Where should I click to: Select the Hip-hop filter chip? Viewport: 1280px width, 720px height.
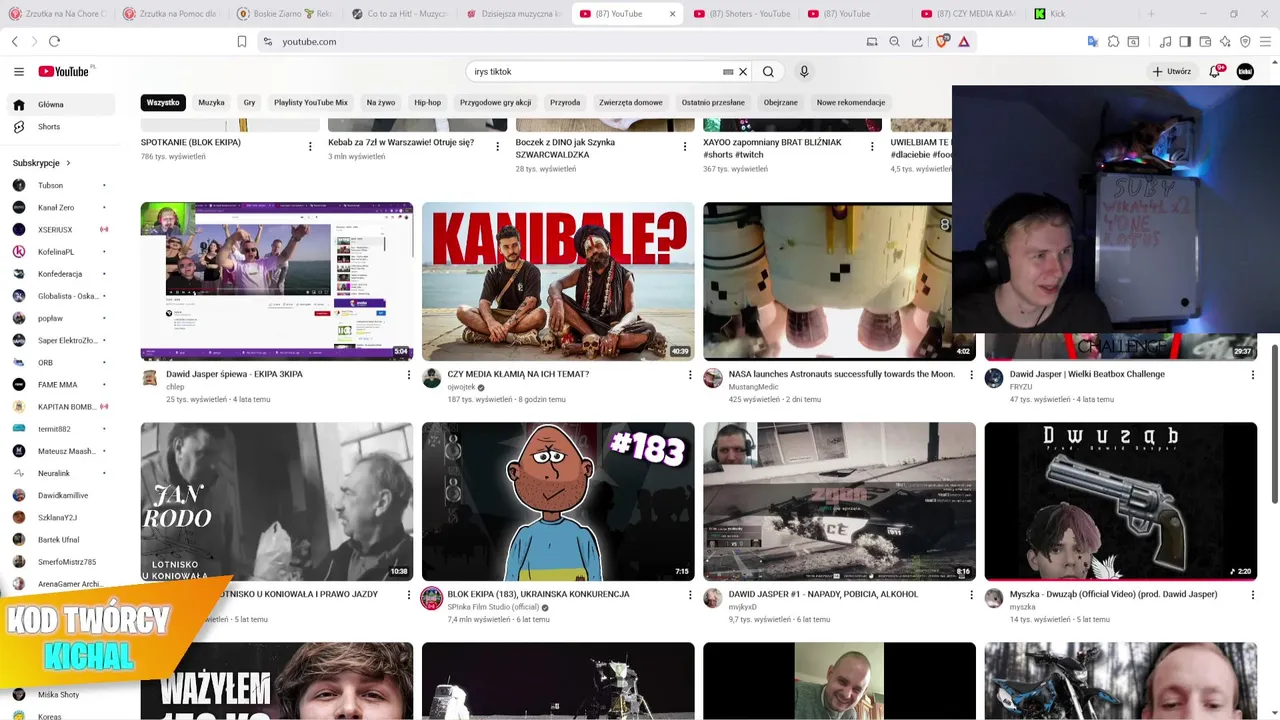coord(428,102)
